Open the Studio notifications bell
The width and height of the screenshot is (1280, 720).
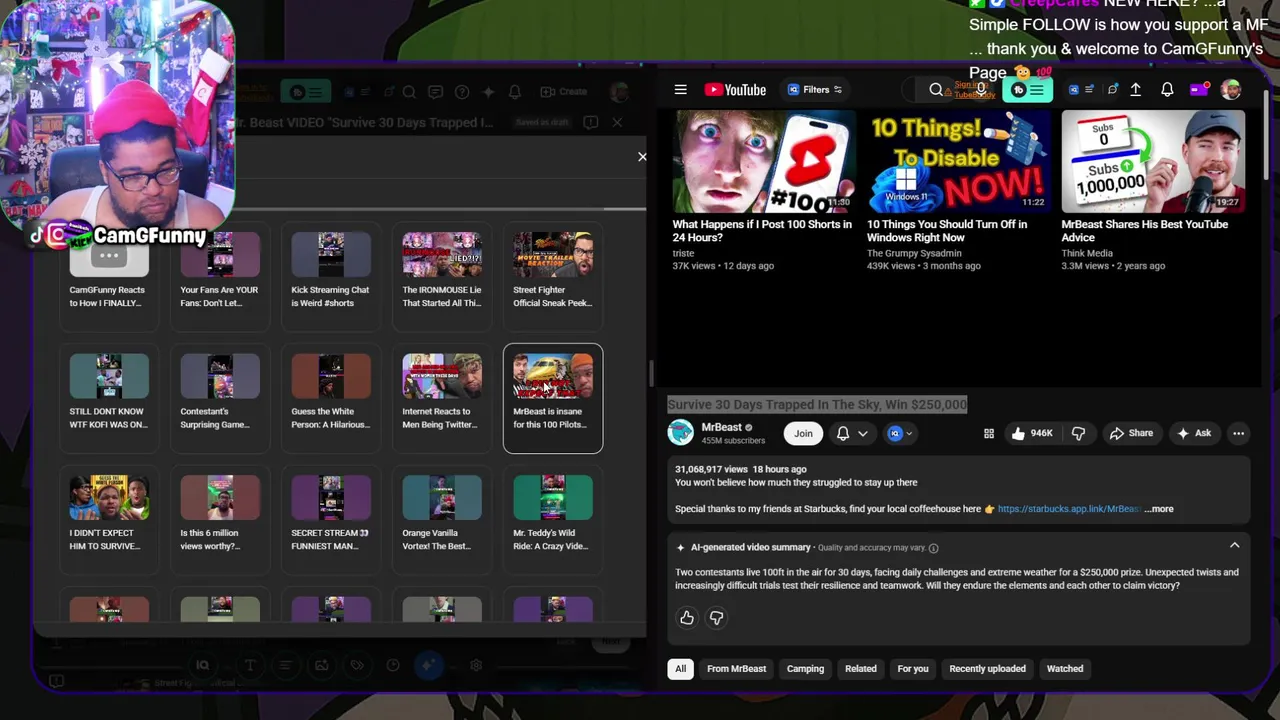pos(514,92)
